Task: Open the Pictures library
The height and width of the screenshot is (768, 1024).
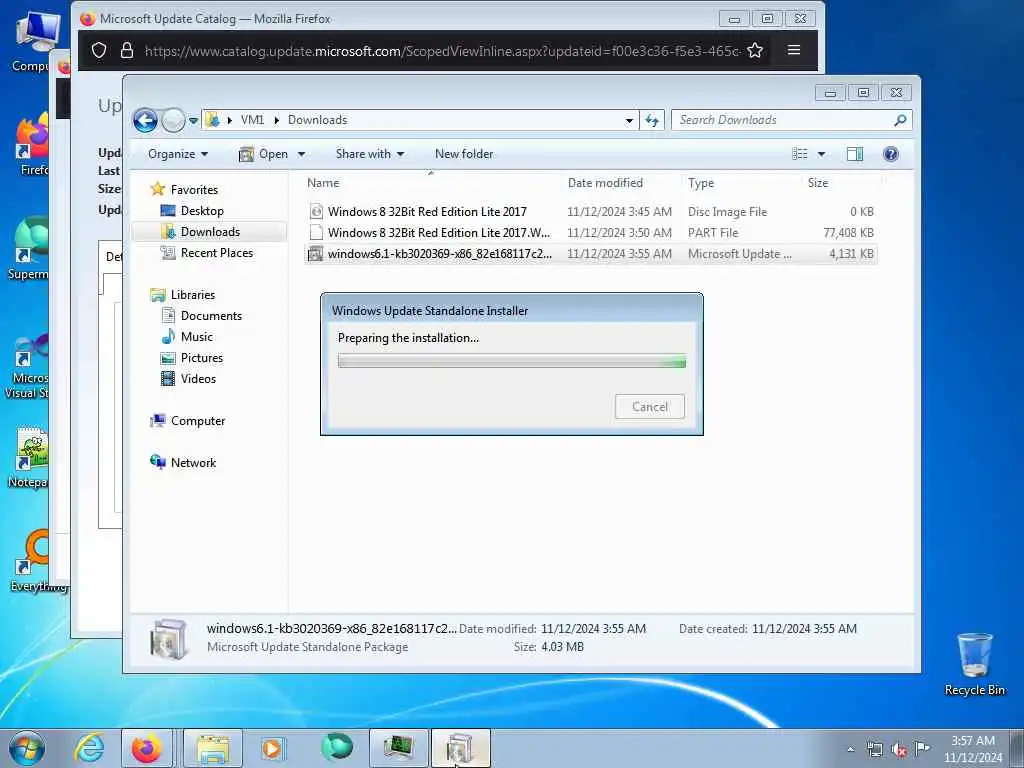Action: click(x=201, y=358)
